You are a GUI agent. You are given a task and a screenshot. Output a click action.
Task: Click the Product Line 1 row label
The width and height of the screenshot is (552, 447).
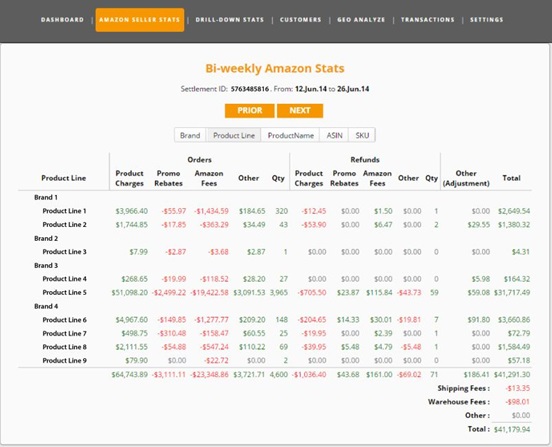(64, 211)
